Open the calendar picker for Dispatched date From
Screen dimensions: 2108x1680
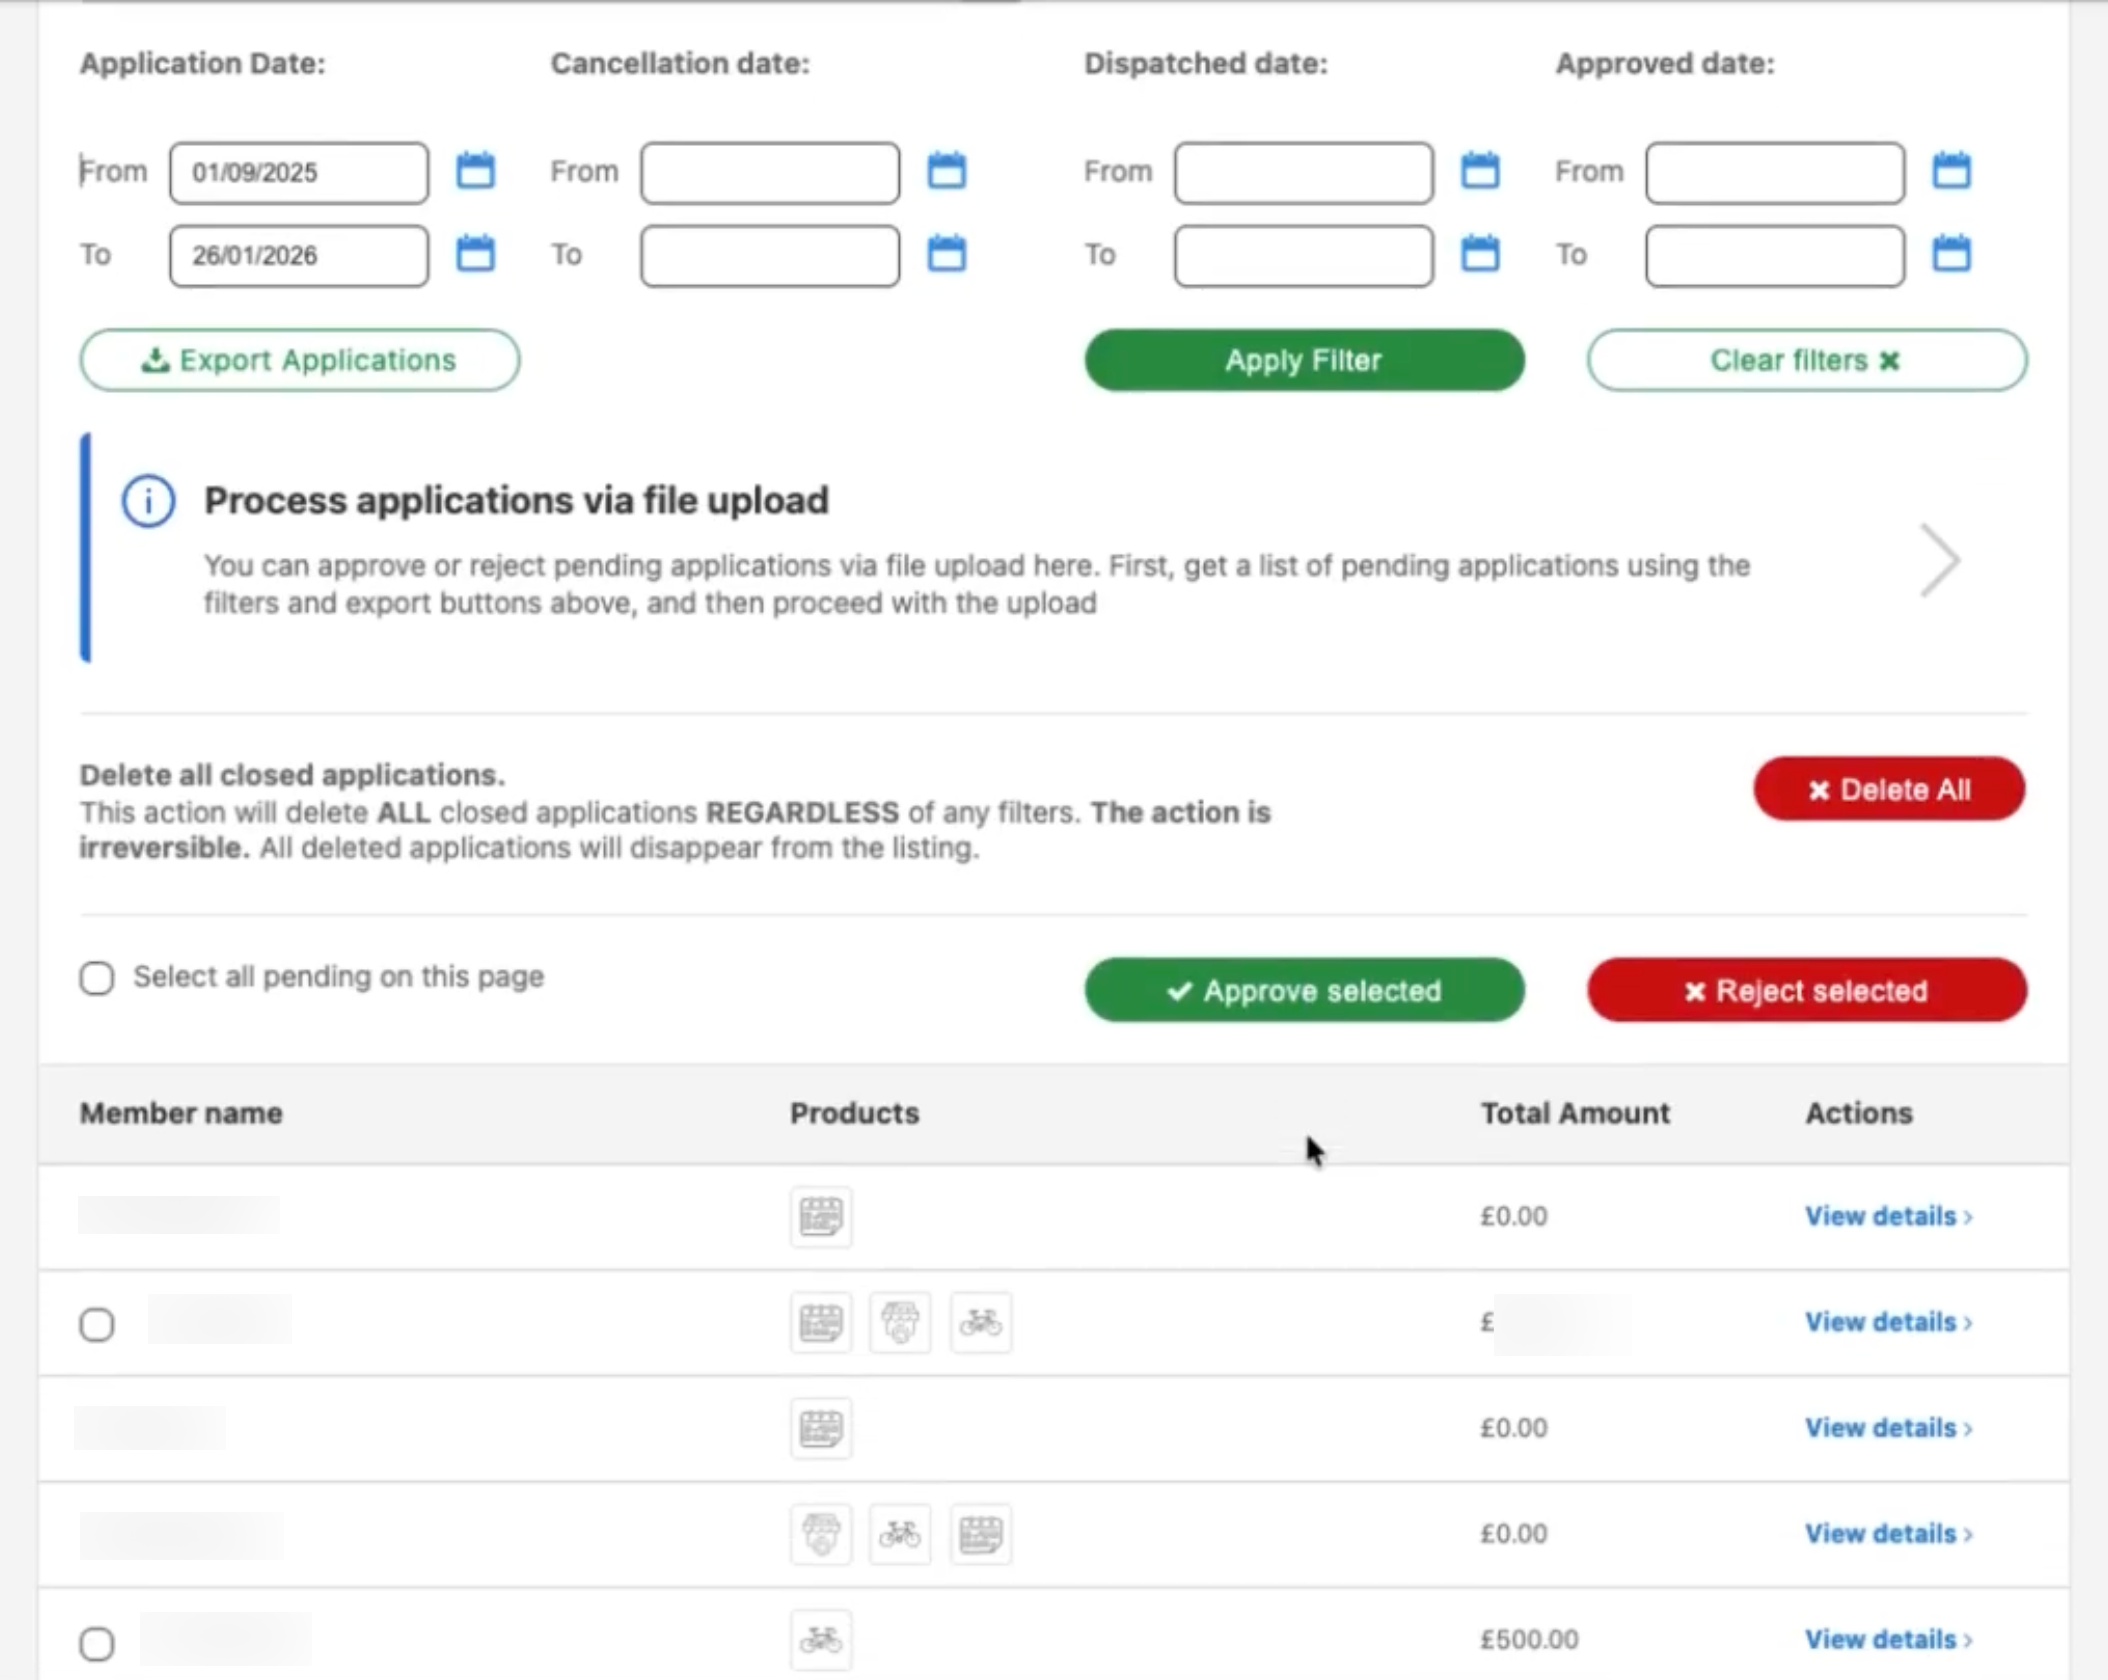click(x=1483, y=172)
